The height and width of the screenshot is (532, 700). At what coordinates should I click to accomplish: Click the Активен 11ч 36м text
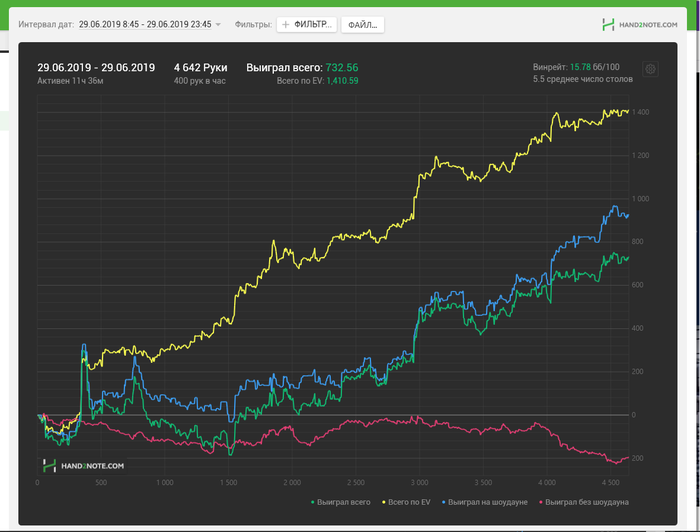coord(70,81)
